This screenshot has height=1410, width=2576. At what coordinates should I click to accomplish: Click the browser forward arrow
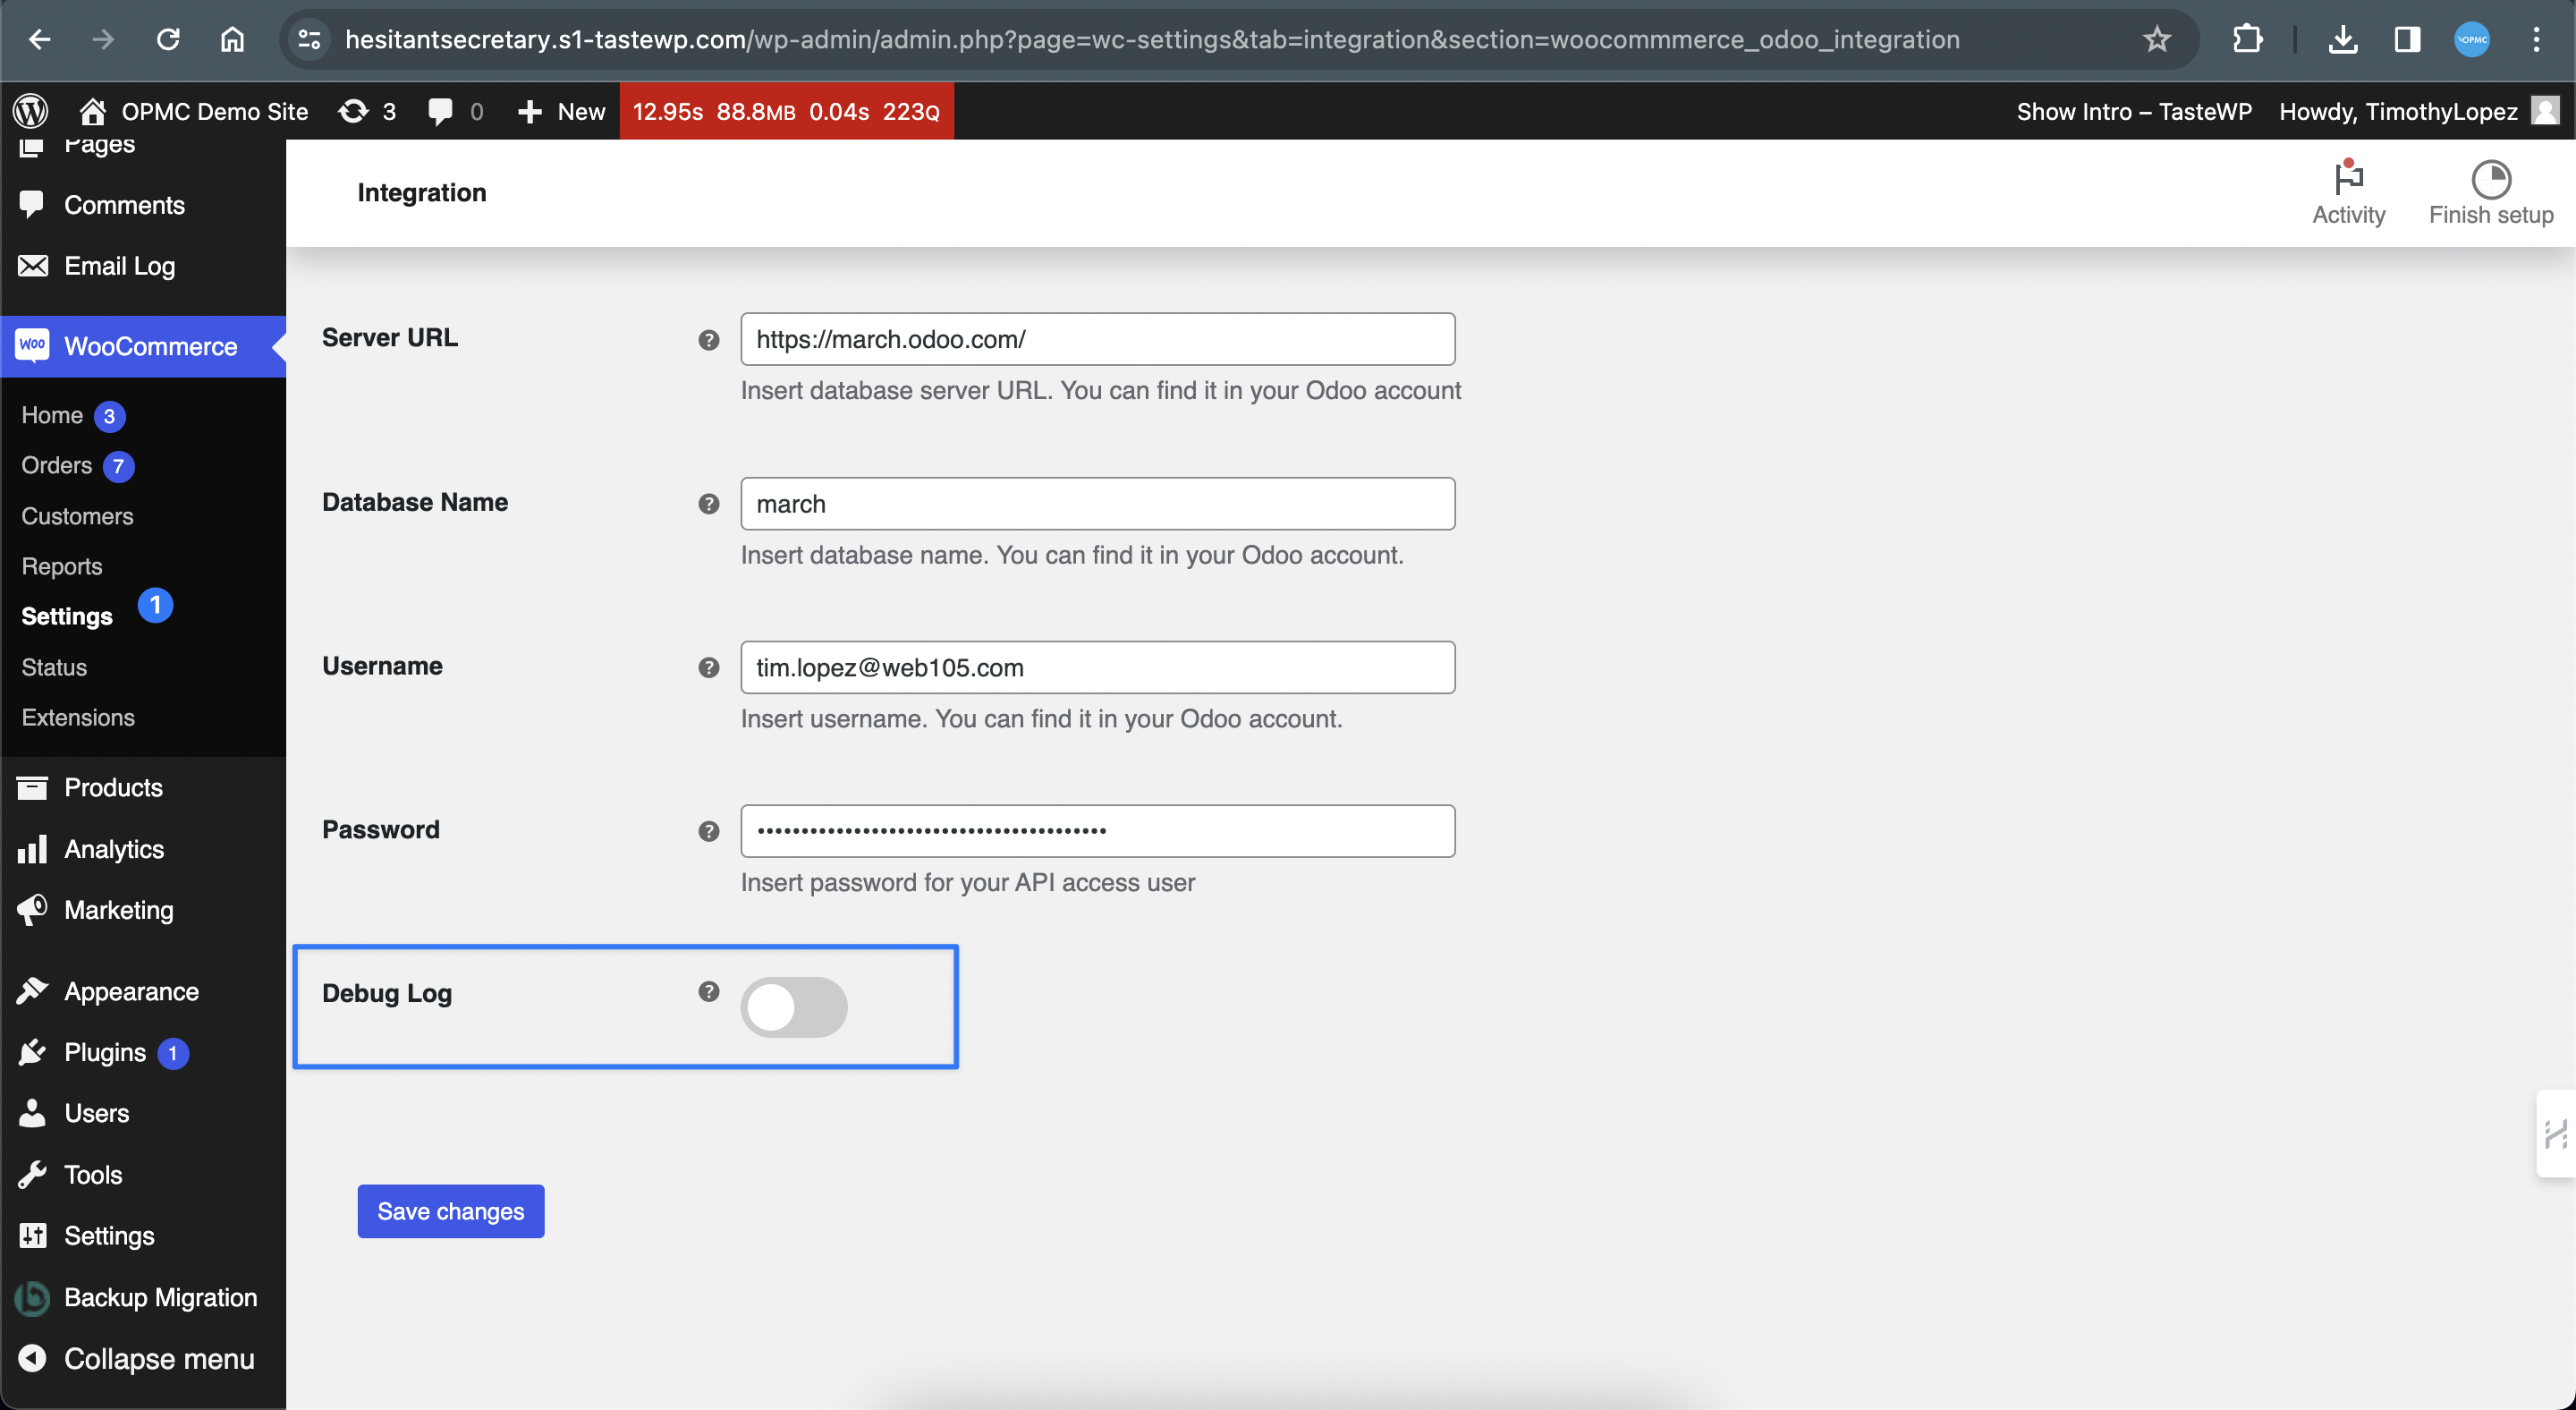(x=103, y=39)
